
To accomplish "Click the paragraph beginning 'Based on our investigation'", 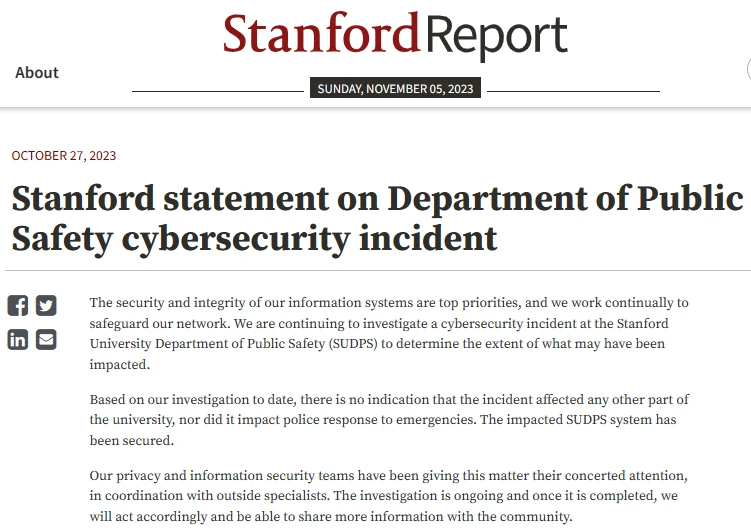I will tap(389, 420).
